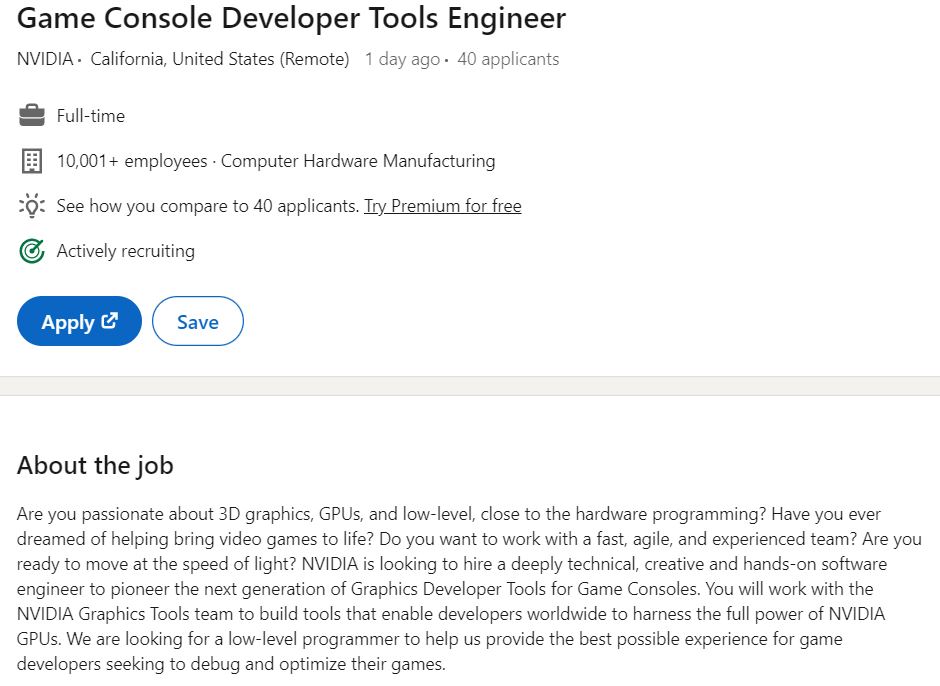Click the building company size icon
This screenshot has height=686, width=940.
click(x=32, y=161)
